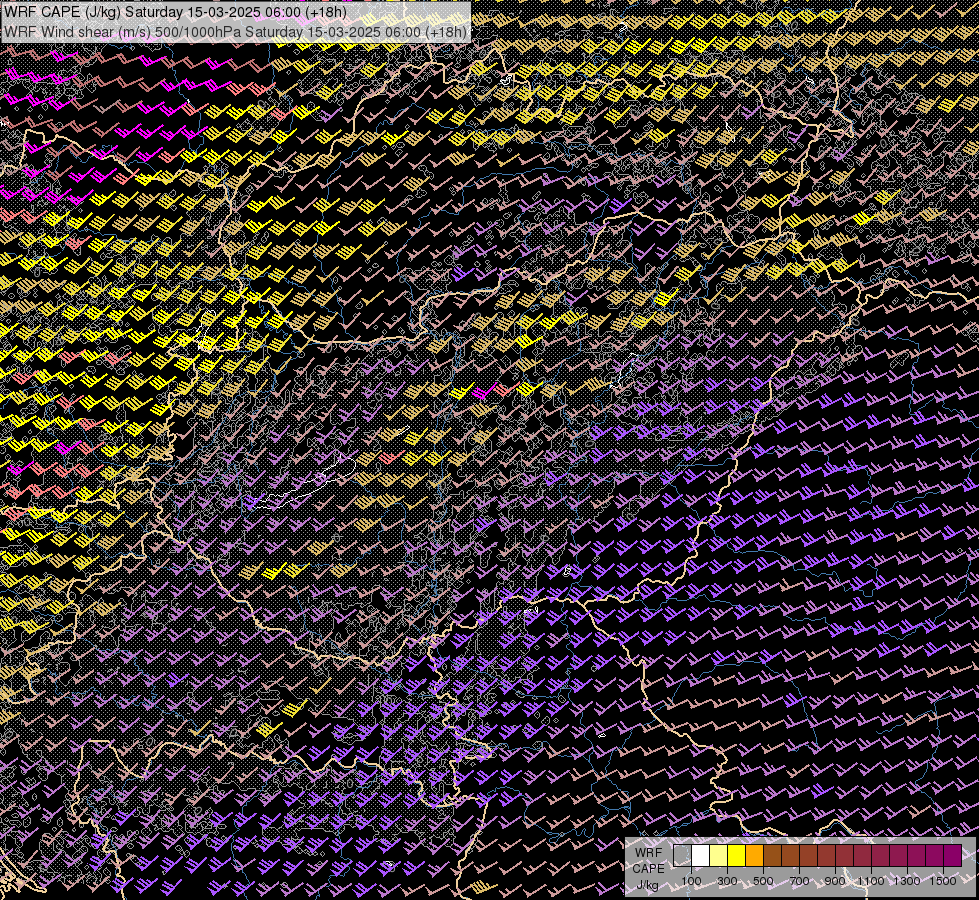
Task: Click the 500 legend value label
Action: tap(763, 881)
